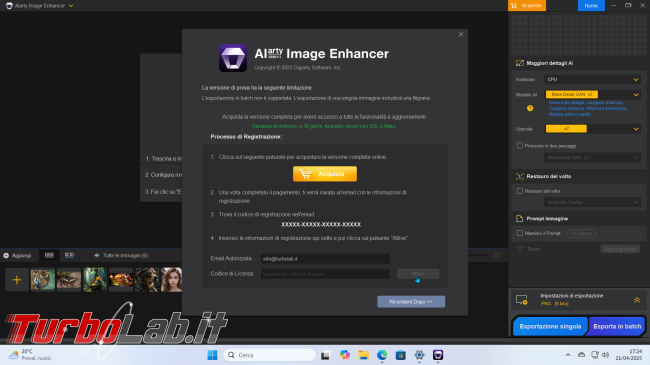Open Settings gear from taskbar
The image size is (650, 365).
click(x=419, y=355)
